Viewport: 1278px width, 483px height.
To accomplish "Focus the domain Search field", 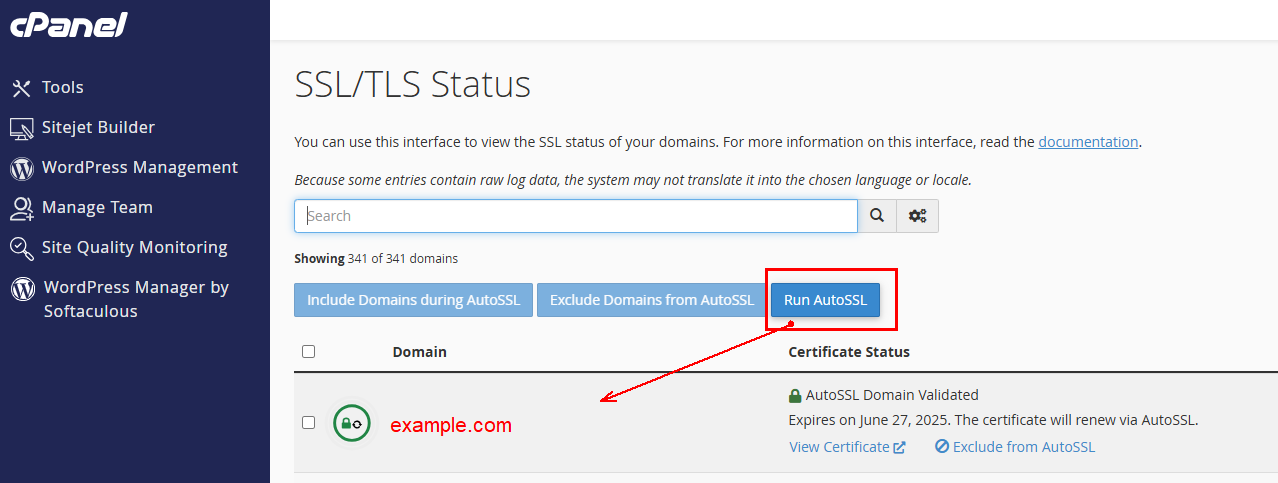I will point(576,216).
